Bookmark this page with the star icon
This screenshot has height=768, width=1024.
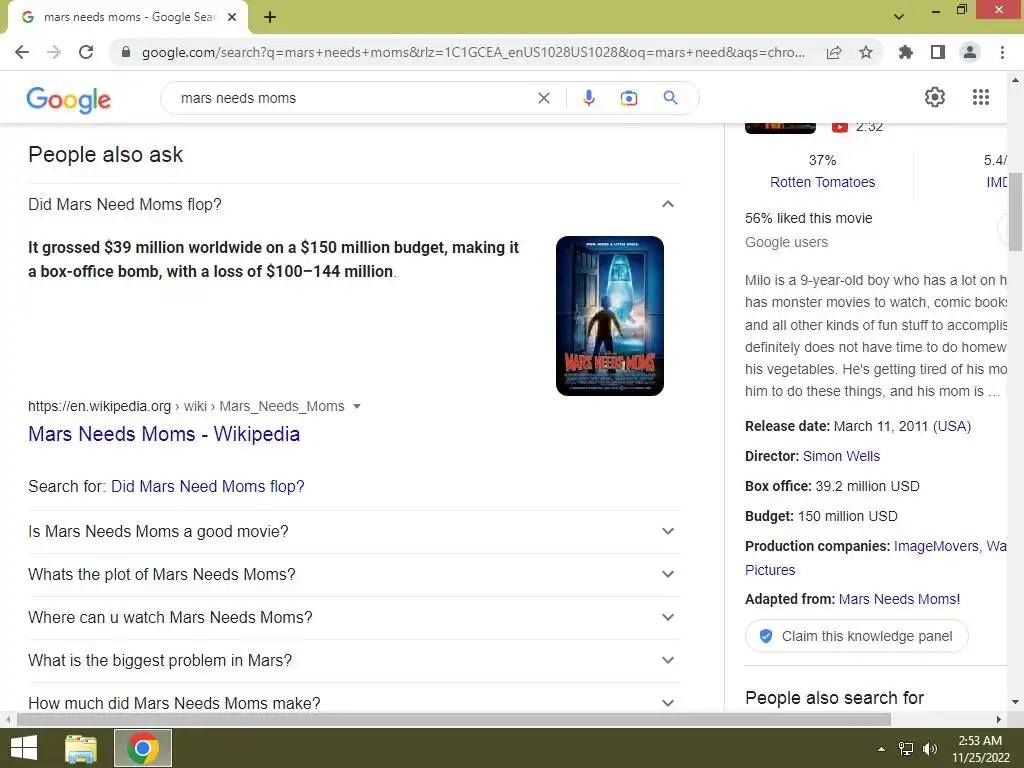pos(866,52)
